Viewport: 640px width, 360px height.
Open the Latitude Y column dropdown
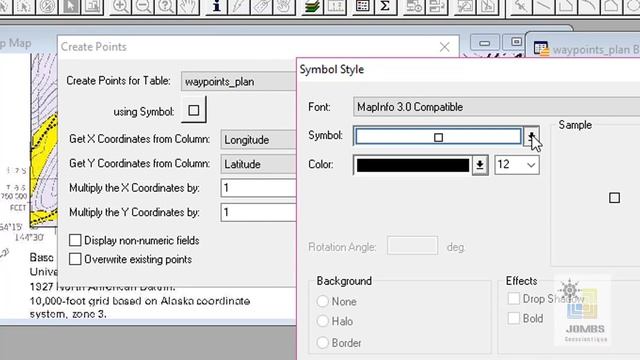click(x=258, y=164)
